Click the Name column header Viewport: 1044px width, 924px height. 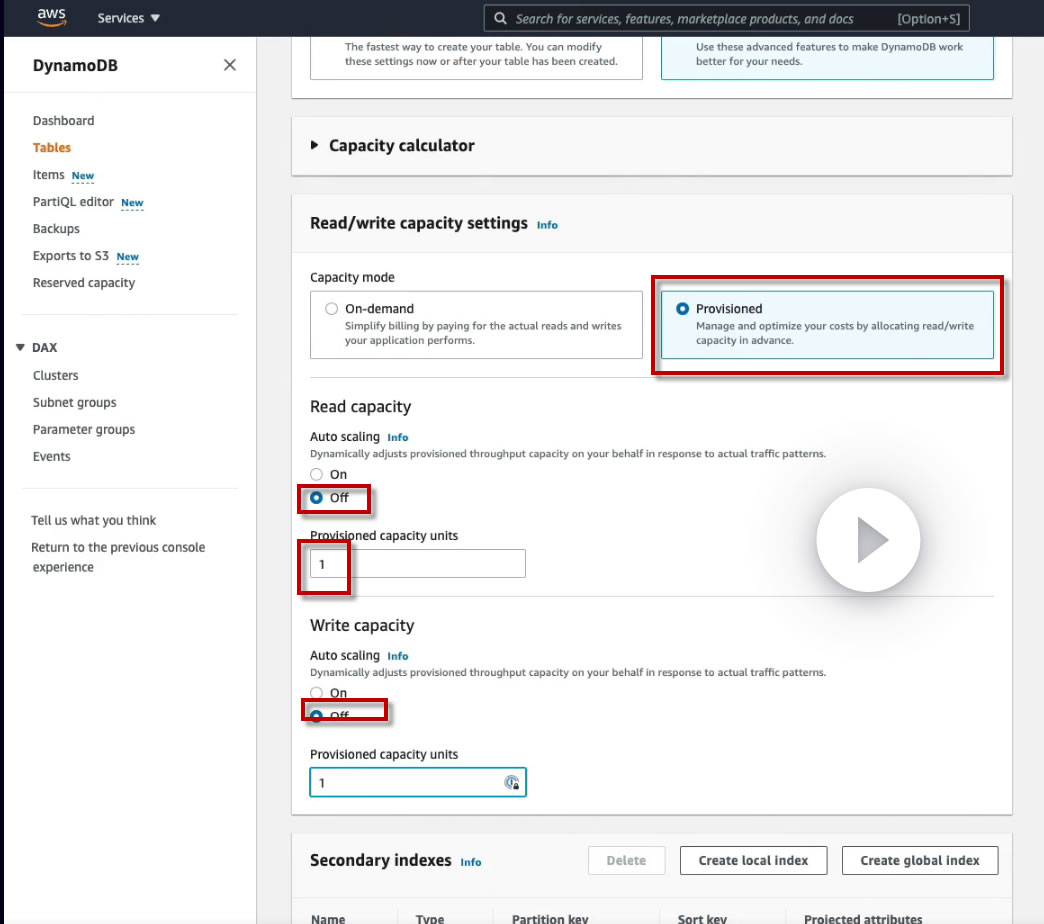pyautogui.click(x=328, y=918)
